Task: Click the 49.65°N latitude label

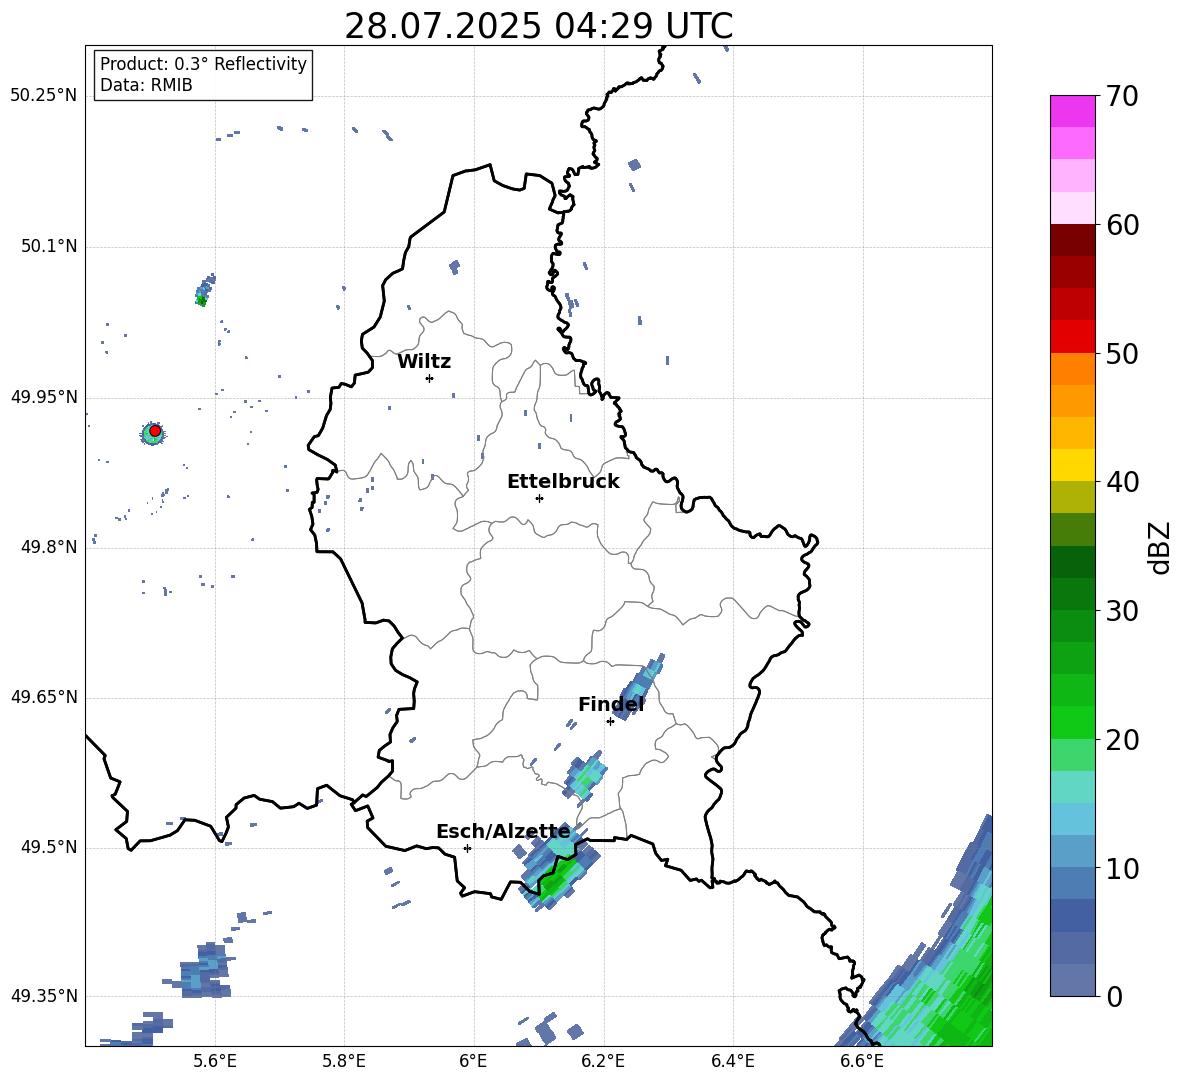Action: pos(44,697)
